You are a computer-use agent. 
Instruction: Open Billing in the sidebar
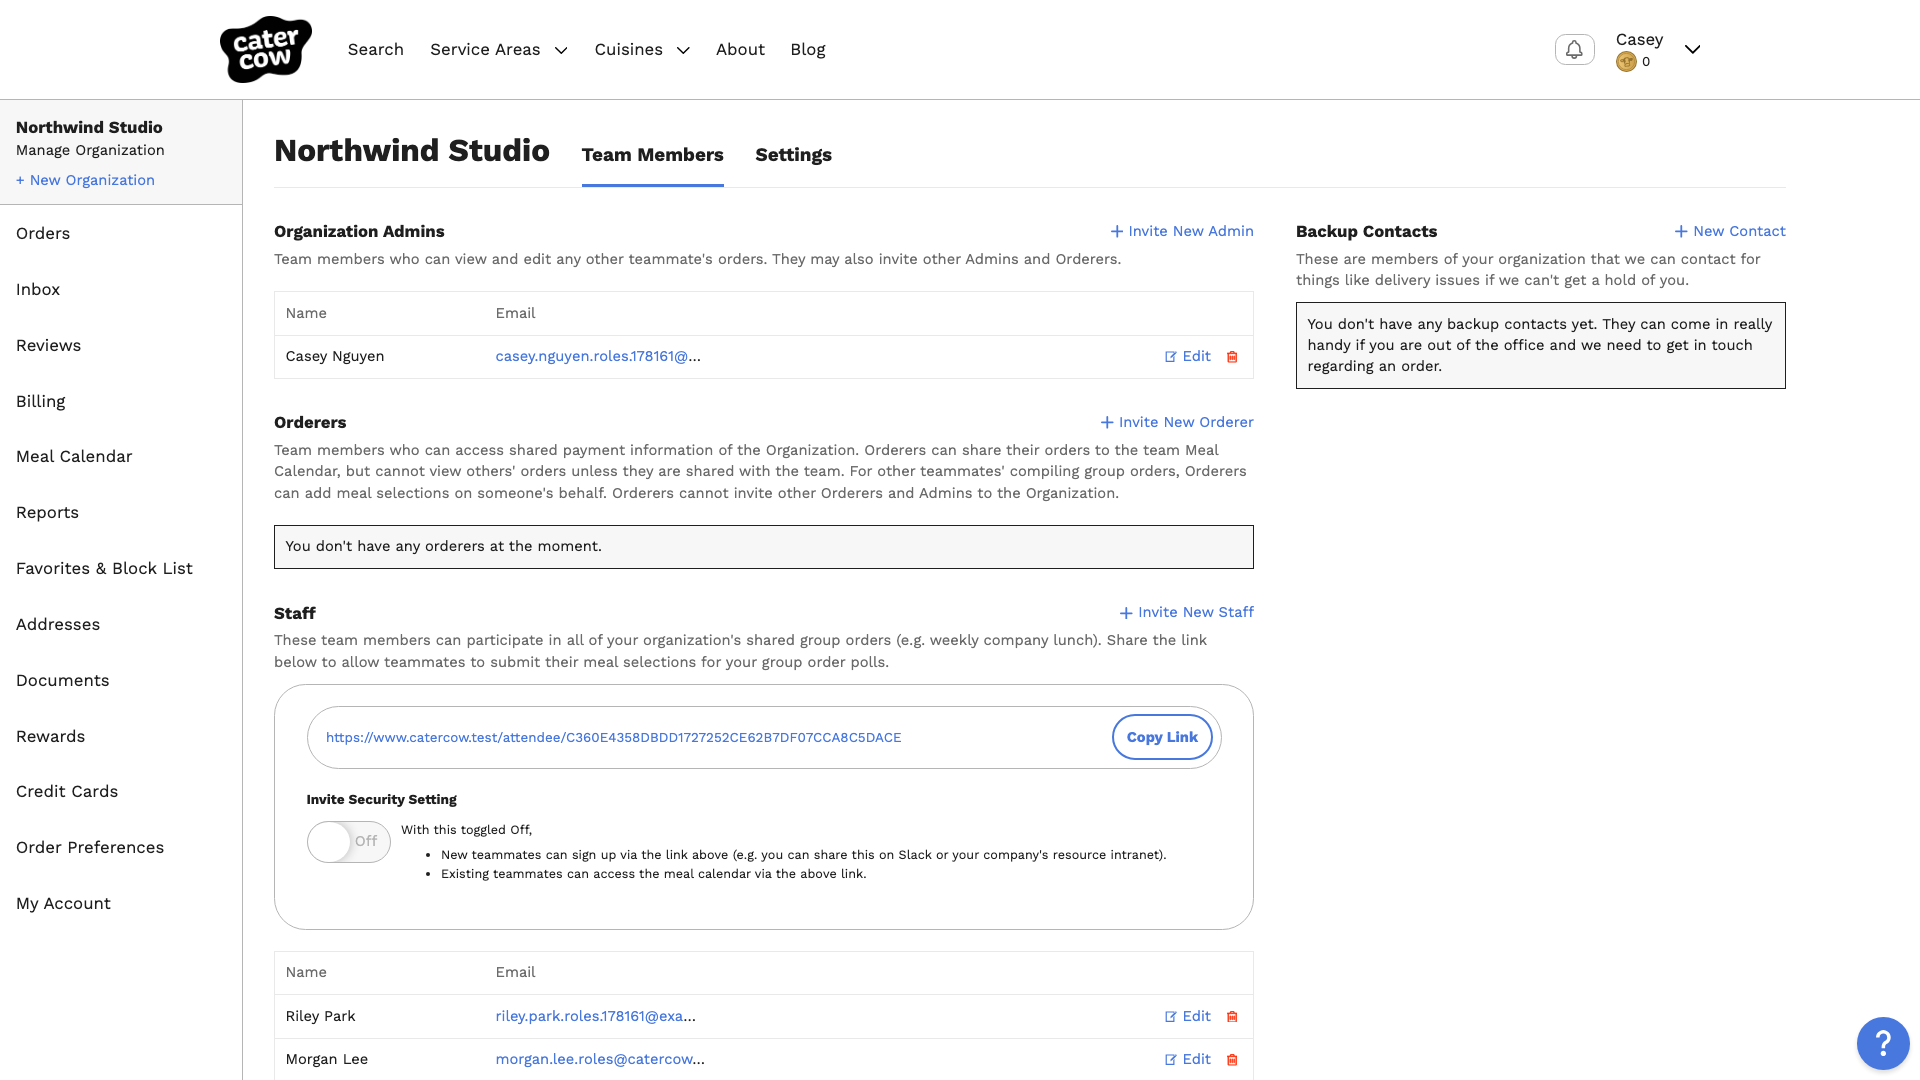click(40, 401)
